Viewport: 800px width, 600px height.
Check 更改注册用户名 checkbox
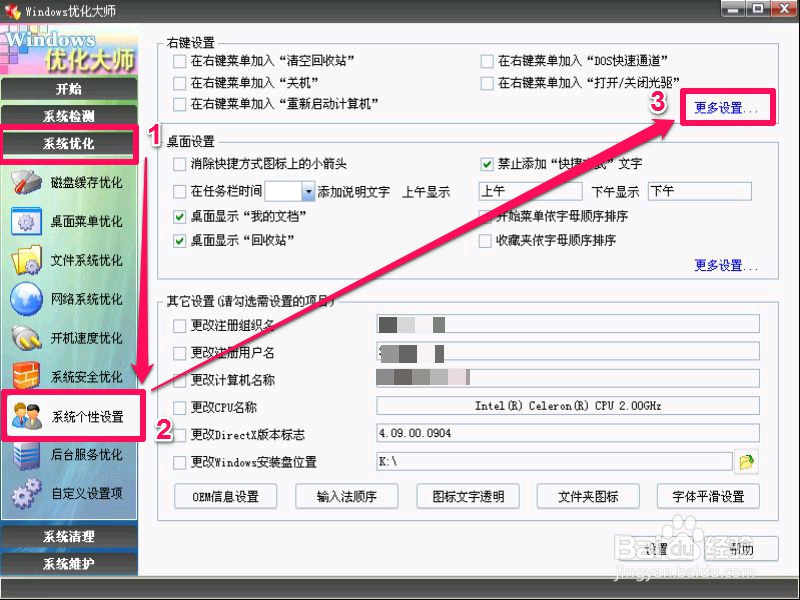(x=180, y=353)
